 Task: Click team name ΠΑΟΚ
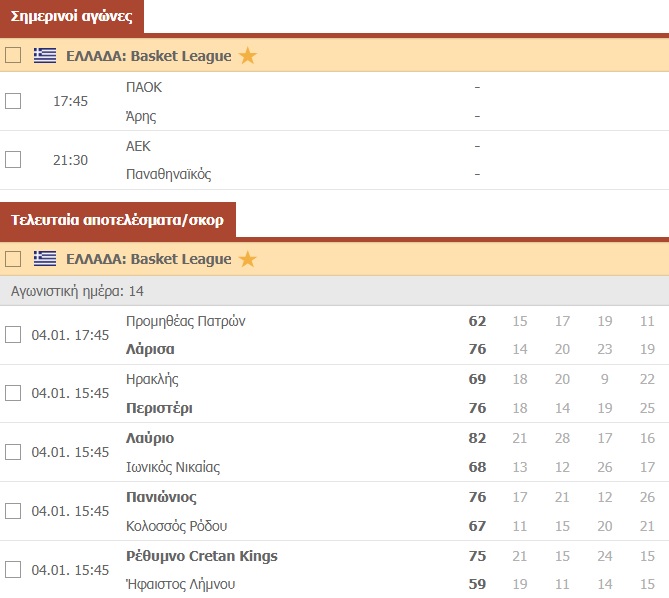144,87
